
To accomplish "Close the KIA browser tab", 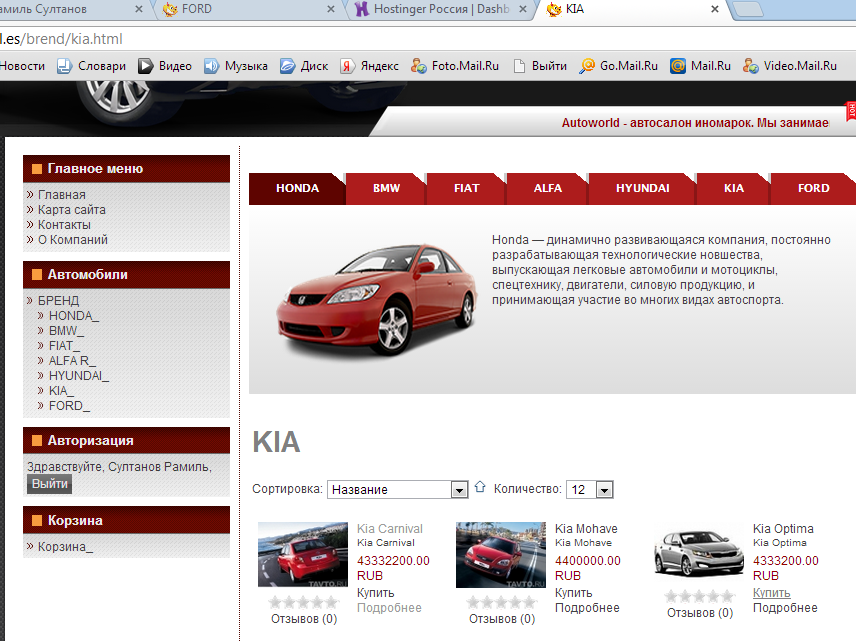I will 714,9.
